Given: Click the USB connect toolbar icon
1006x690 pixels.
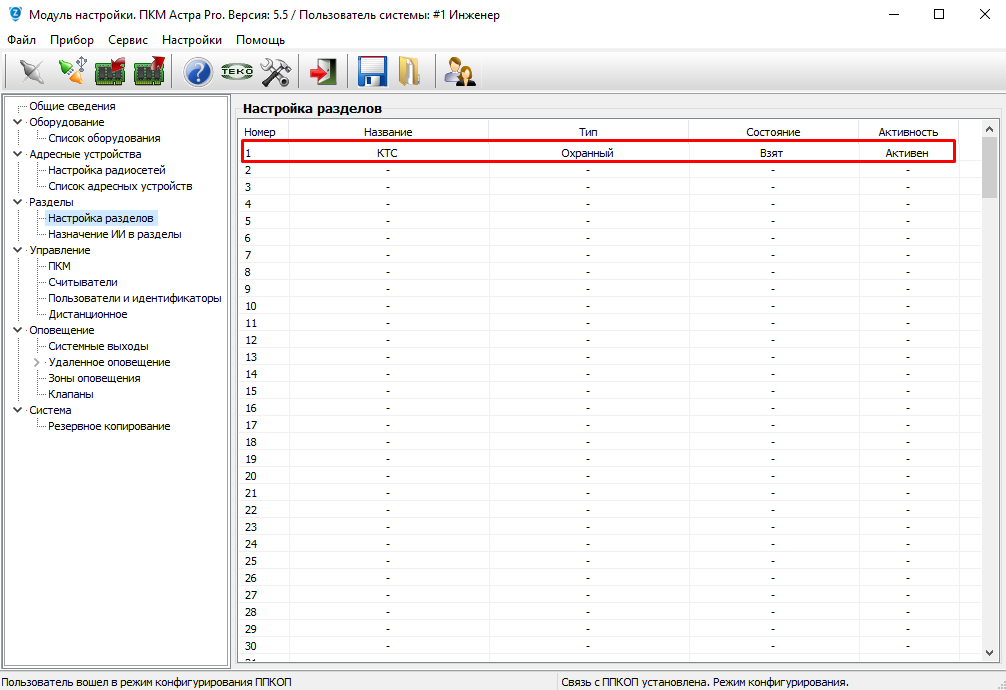Looking at the screenshot, I should pyautogui.click(x=72, y=71).
